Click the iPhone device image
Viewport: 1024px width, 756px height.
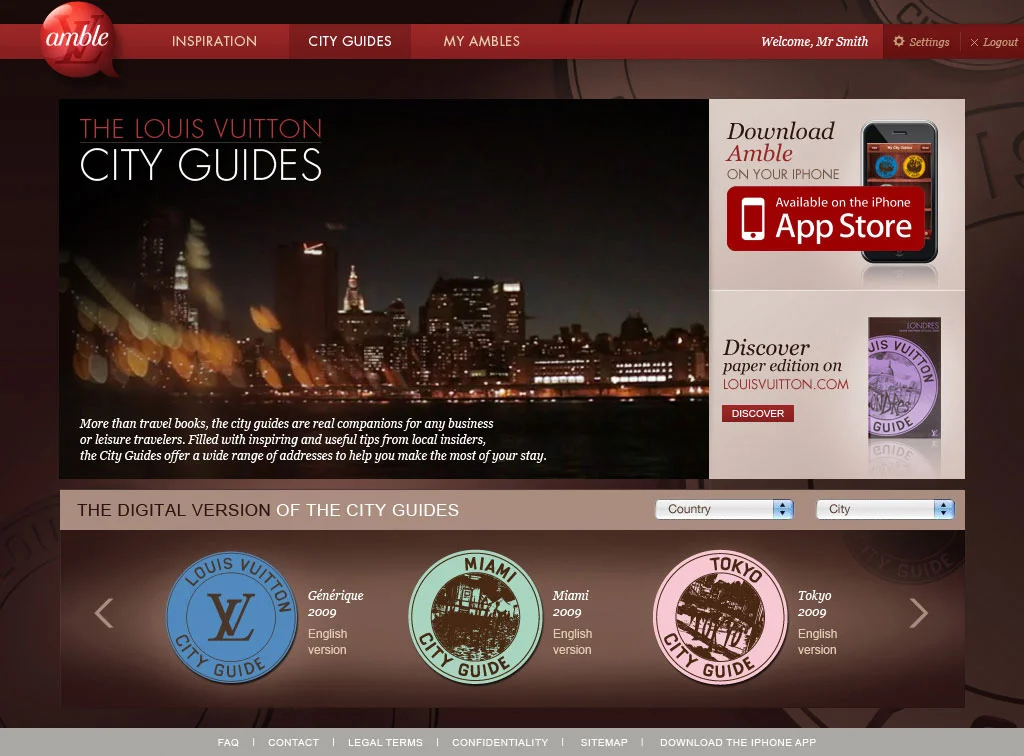[899, 192]
